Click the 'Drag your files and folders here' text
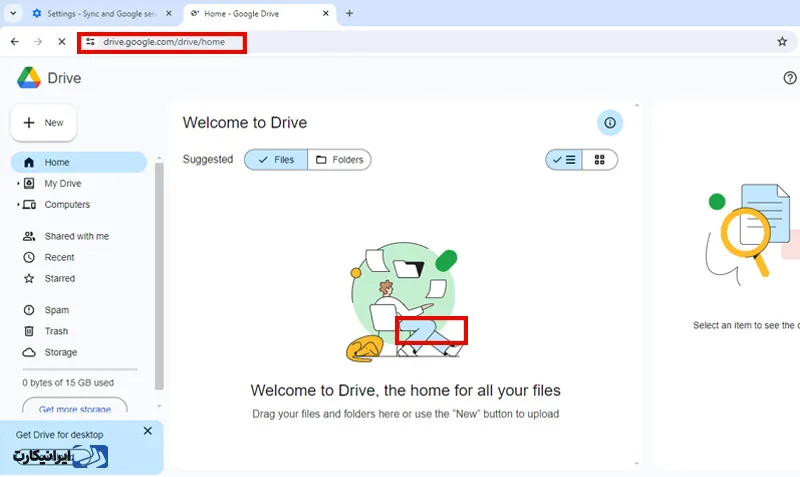800x477 pixels. (x=406, y=414)
